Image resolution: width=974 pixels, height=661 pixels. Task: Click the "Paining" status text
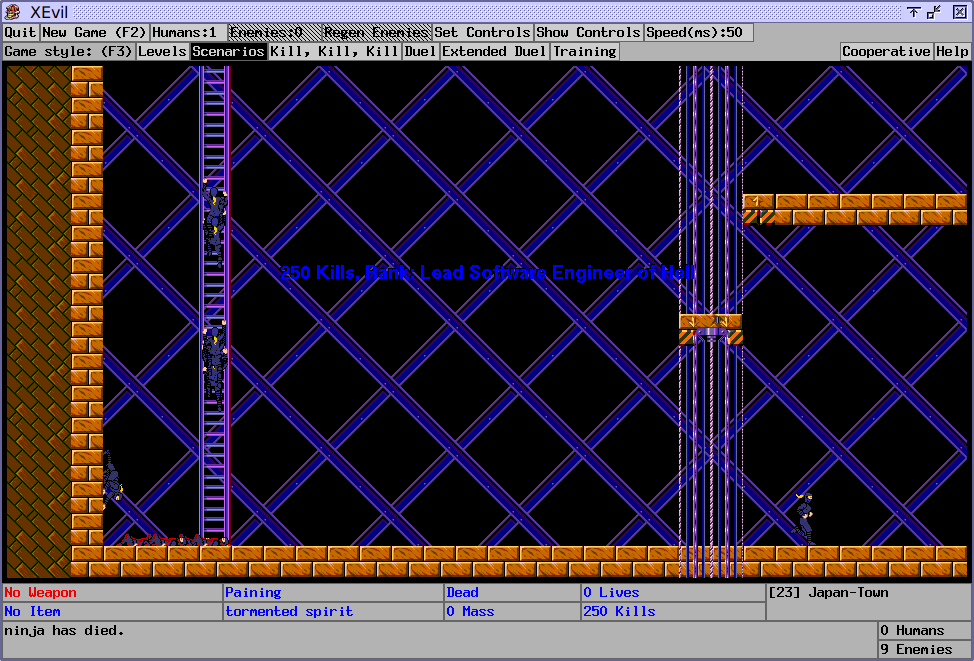point(253,593)
